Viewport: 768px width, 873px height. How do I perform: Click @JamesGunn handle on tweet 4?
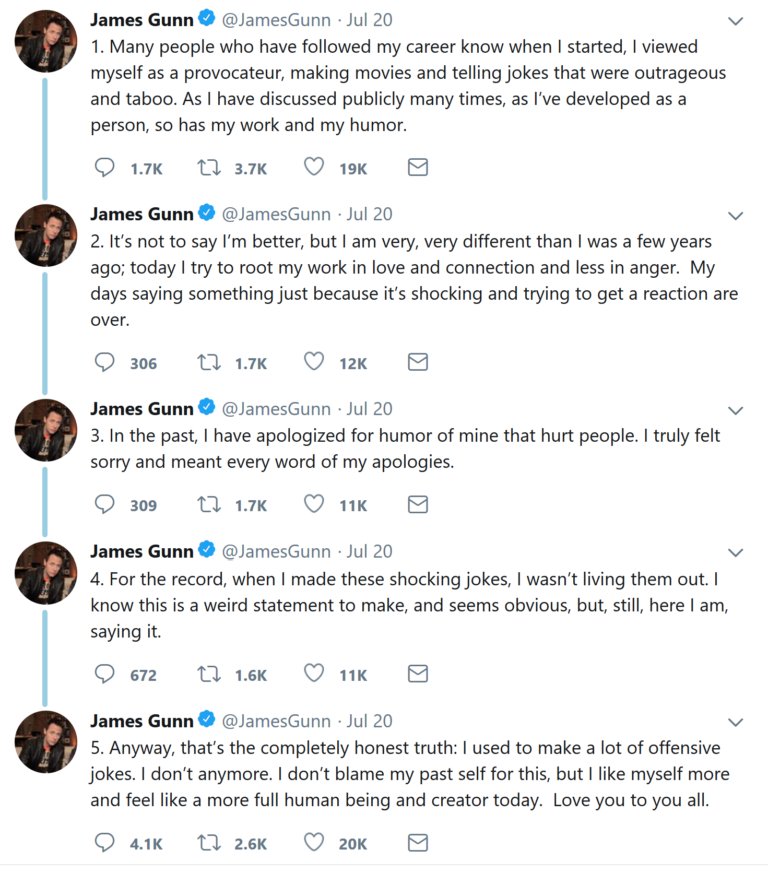tap(275, 551)
